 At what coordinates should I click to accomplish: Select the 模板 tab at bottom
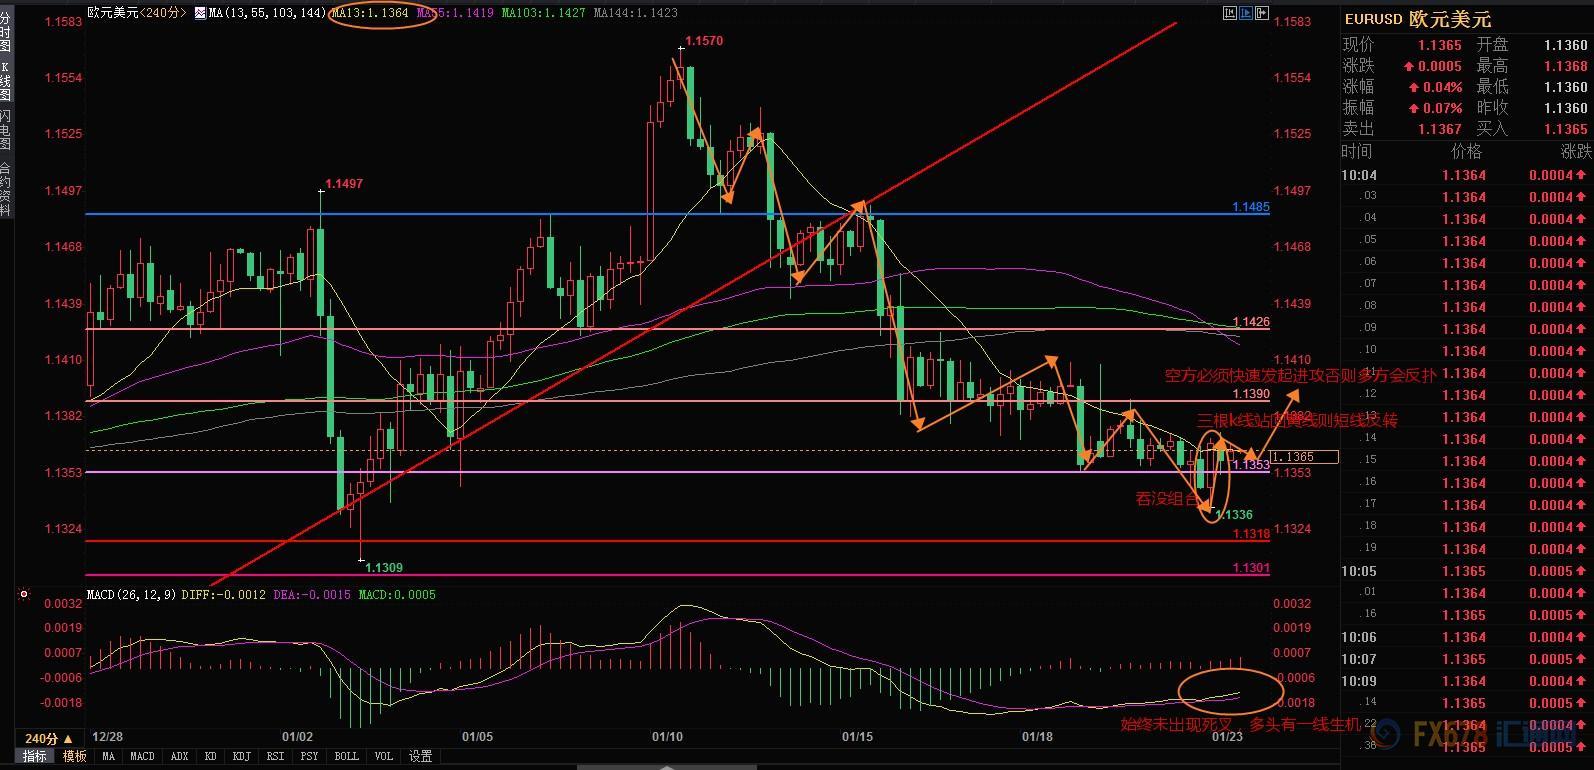[75, 757]
